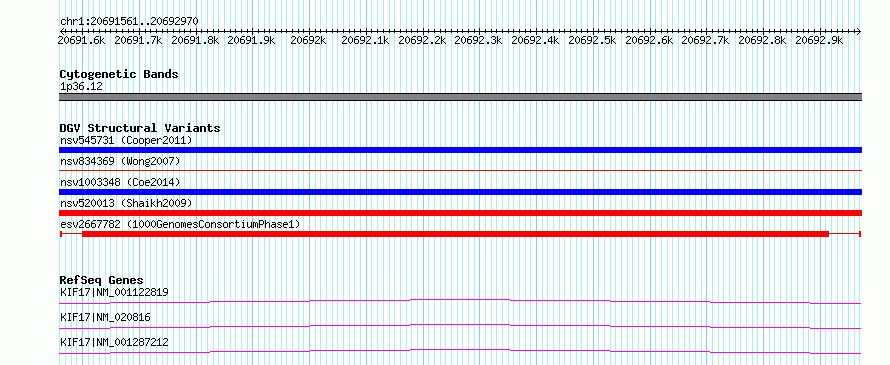Open the RefSeq Genes track heading
890x365 pixels.
(101, 280)
